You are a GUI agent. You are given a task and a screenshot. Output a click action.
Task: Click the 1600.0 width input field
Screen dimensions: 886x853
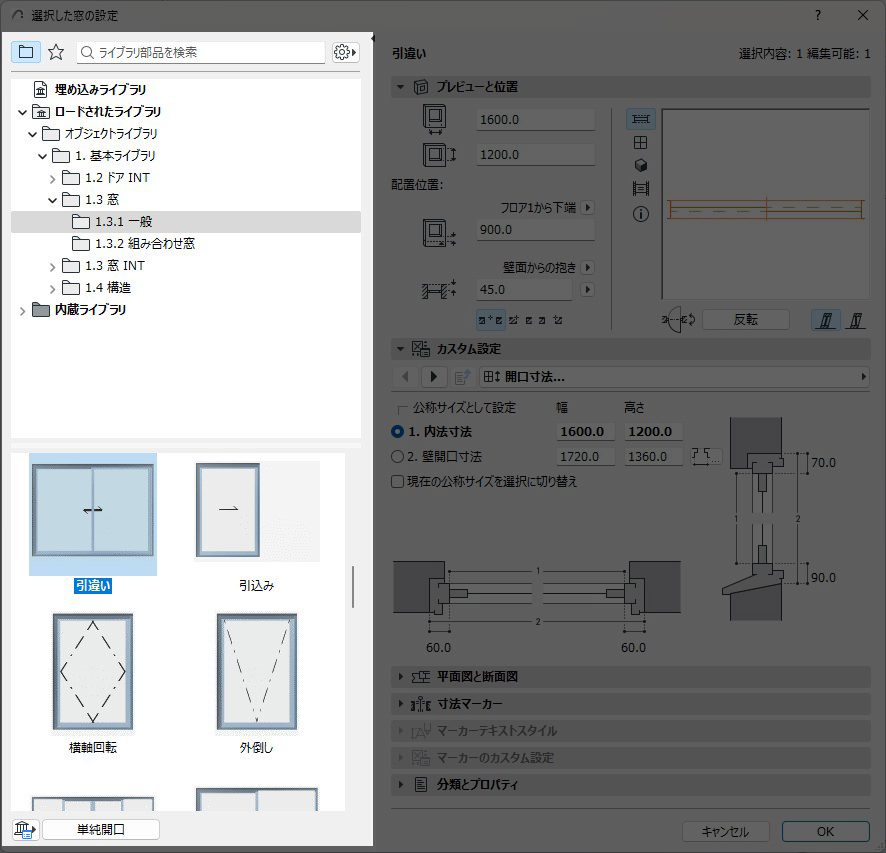click(535, 120)
